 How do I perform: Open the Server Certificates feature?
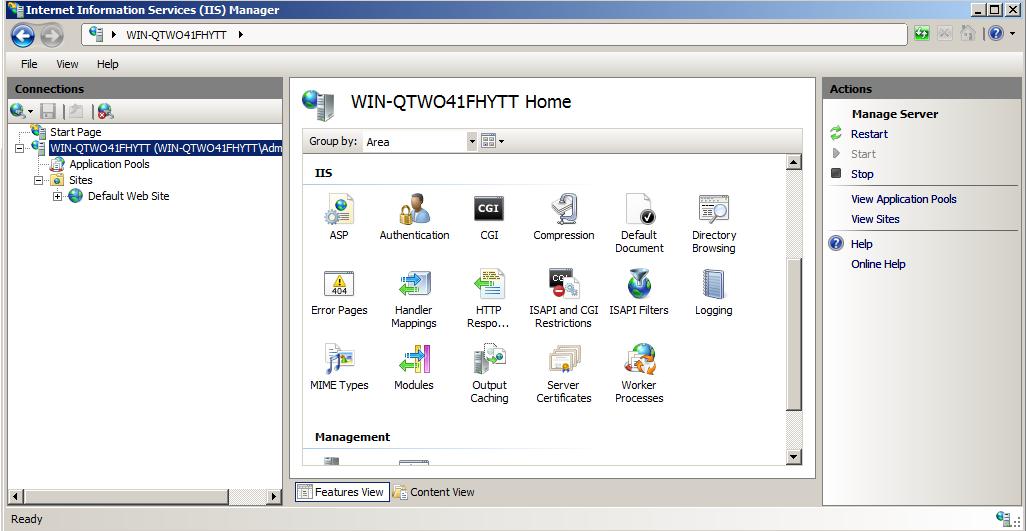tap(563, 374)
